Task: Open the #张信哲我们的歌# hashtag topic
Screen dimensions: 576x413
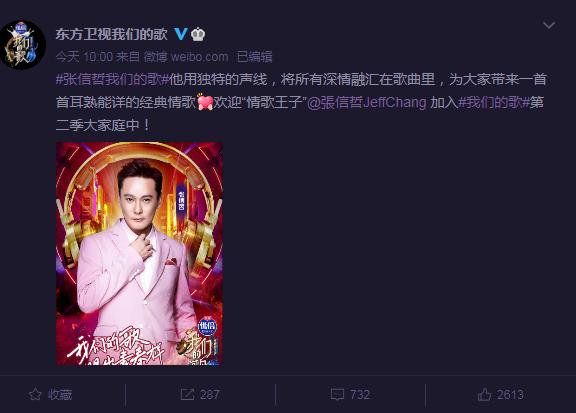Action: (112, 79)
